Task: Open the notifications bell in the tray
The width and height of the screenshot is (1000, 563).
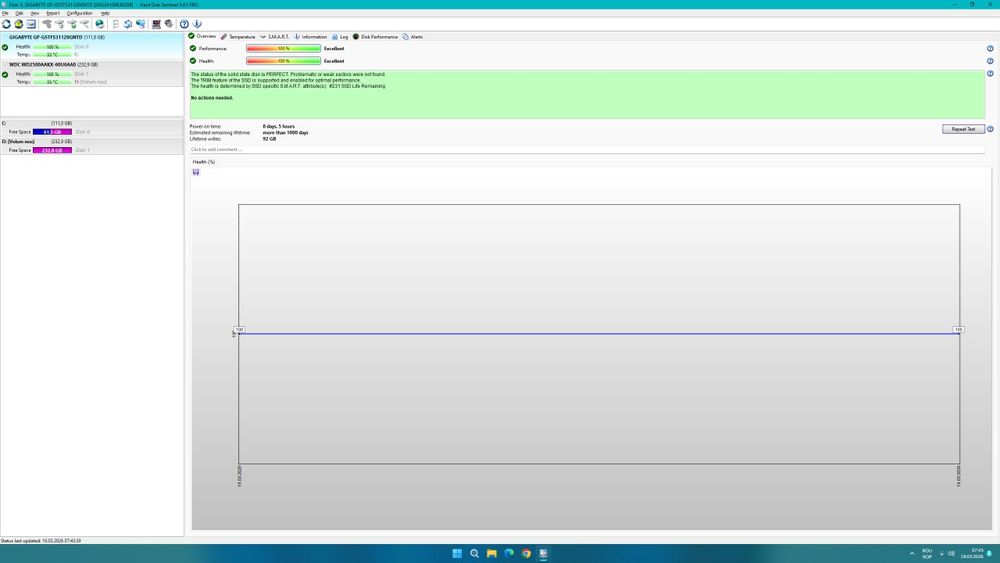Action: pos(989,553)
